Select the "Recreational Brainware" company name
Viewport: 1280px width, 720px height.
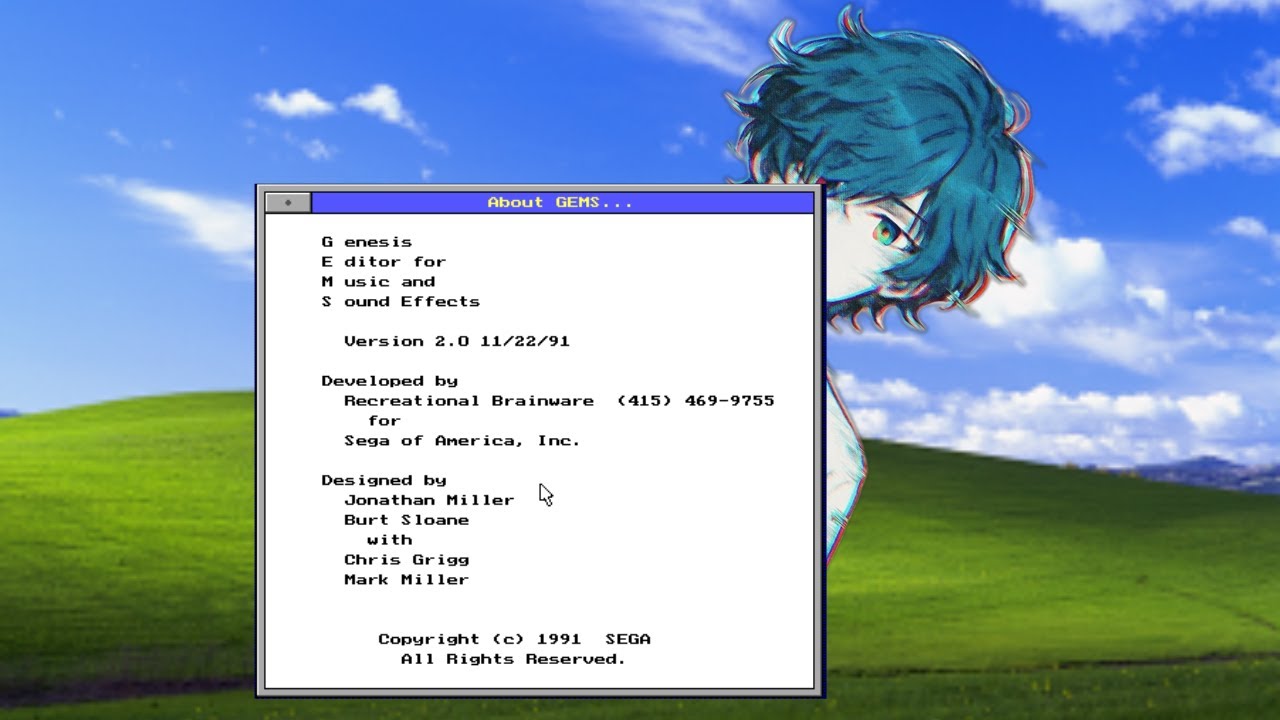click(x=469, y=401)
